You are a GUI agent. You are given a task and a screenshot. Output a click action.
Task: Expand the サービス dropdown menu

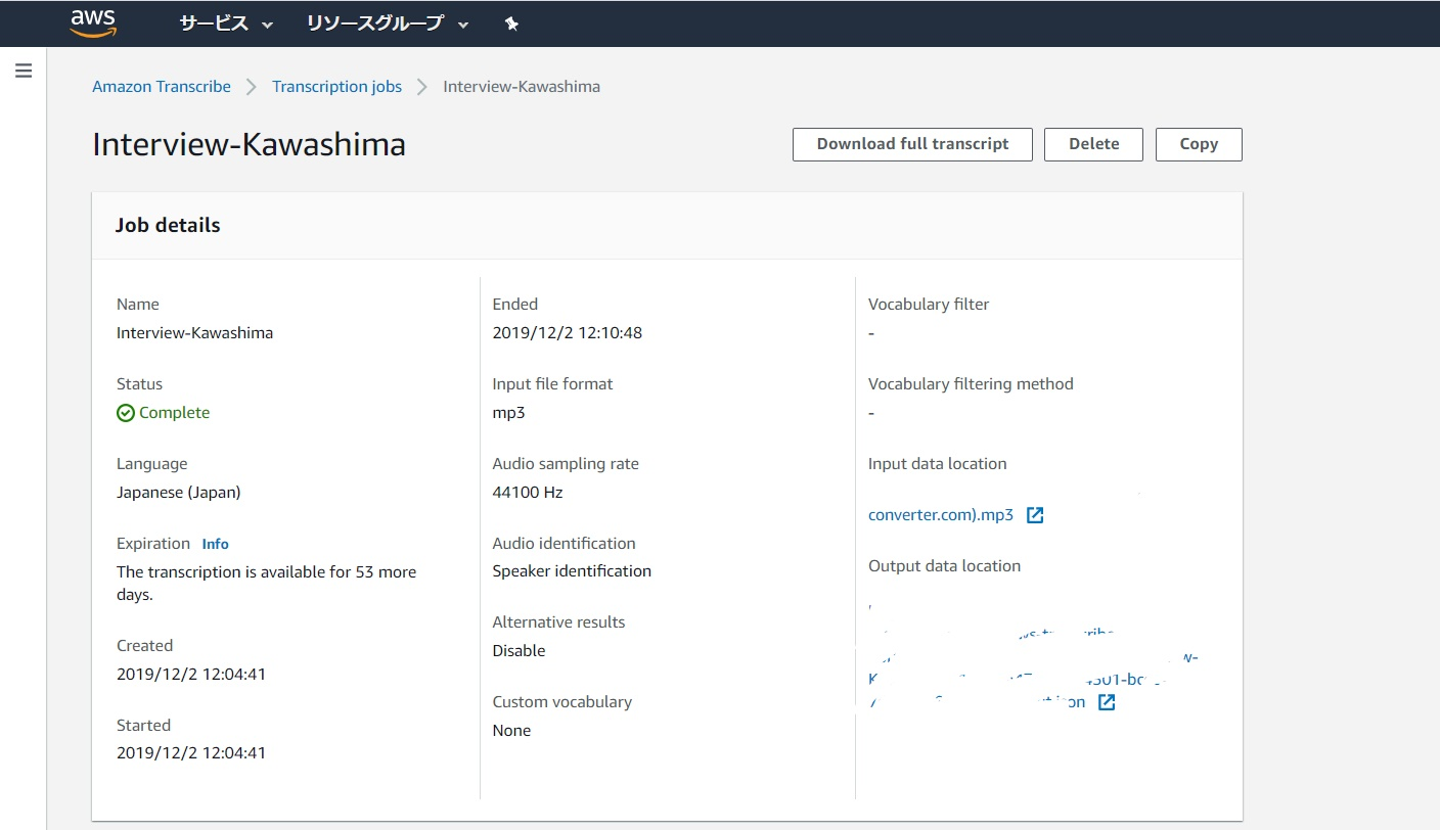coord(226,24)
